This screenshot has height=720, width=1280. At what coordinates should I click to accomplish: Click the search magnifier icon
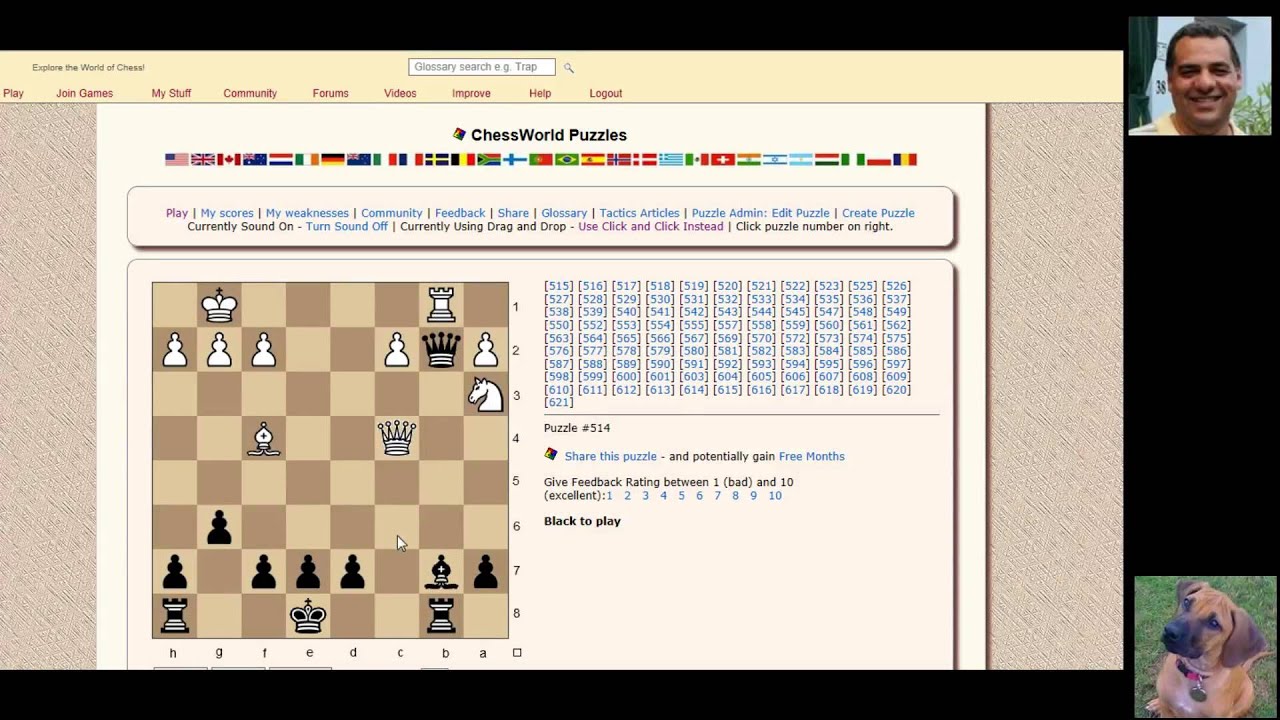tap(568, 68)
